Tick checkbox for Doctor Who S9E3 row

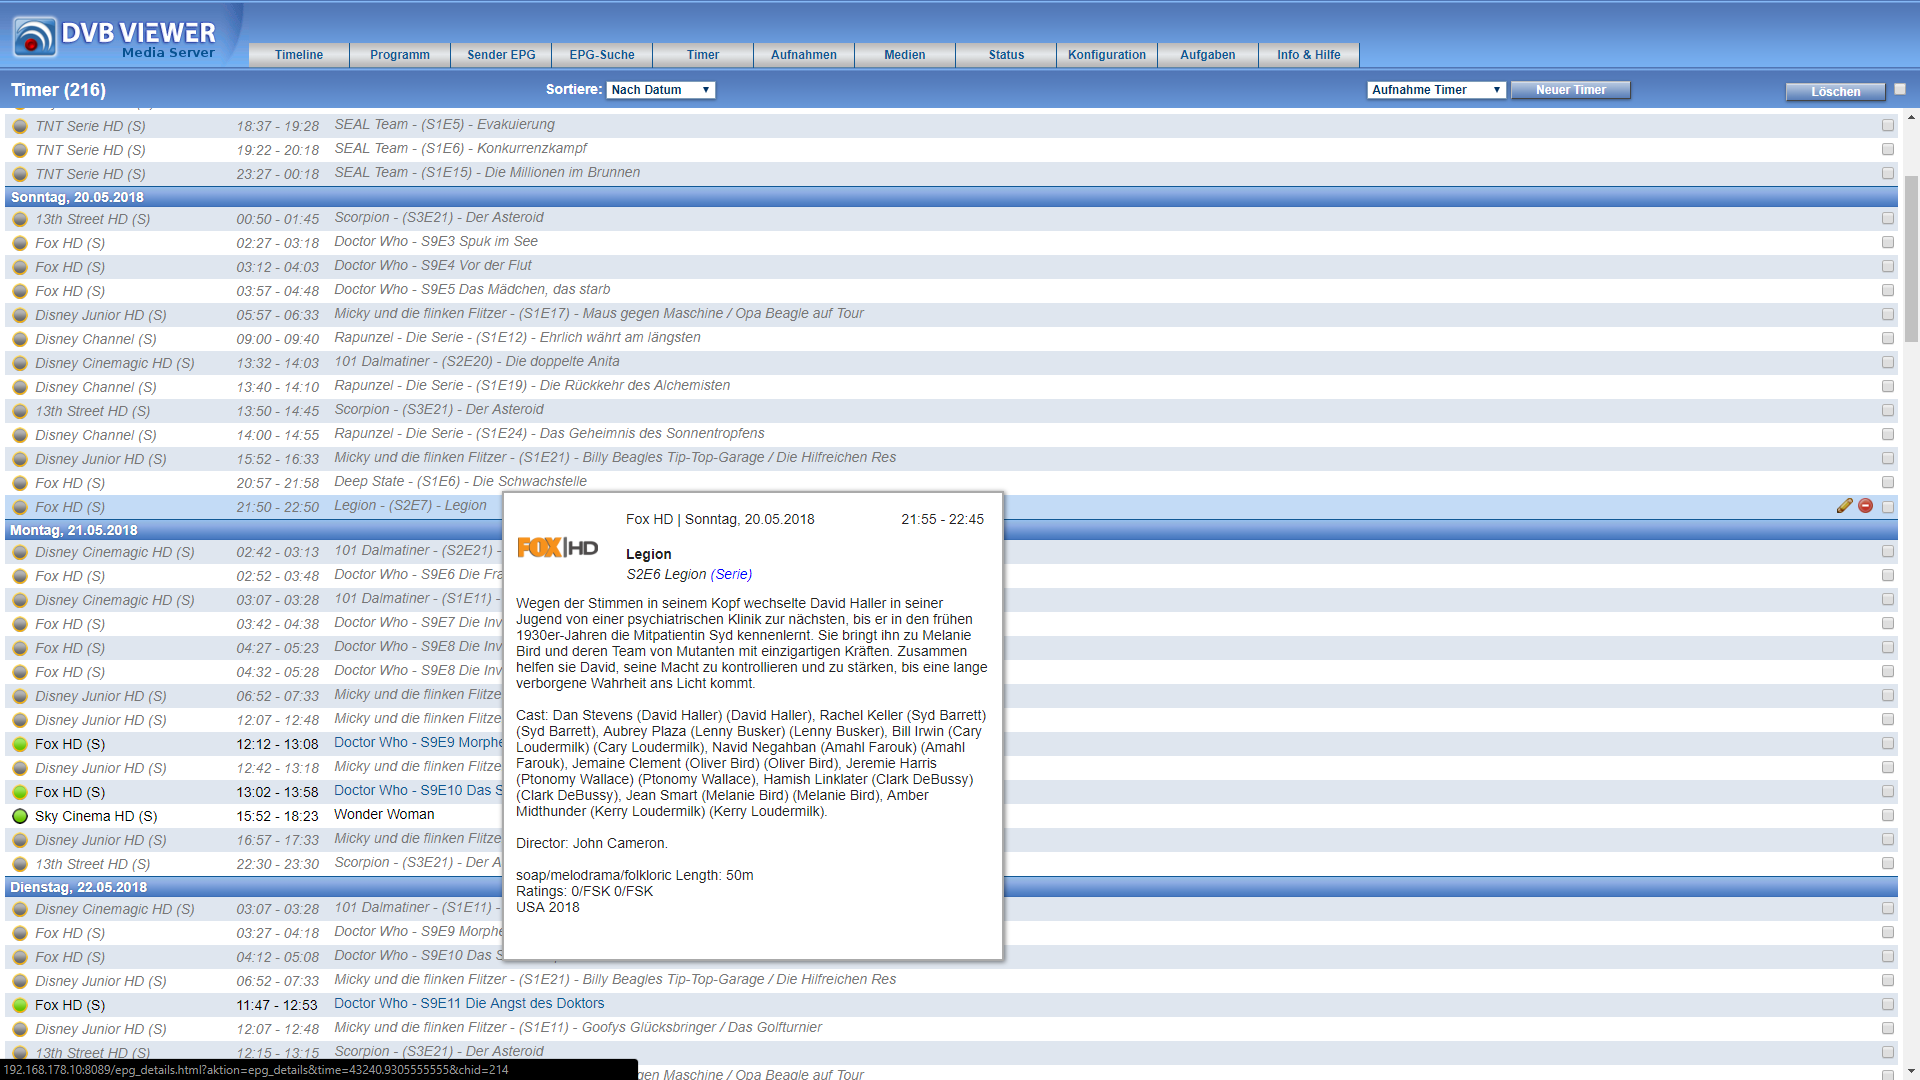click(x=1888, y=242)
